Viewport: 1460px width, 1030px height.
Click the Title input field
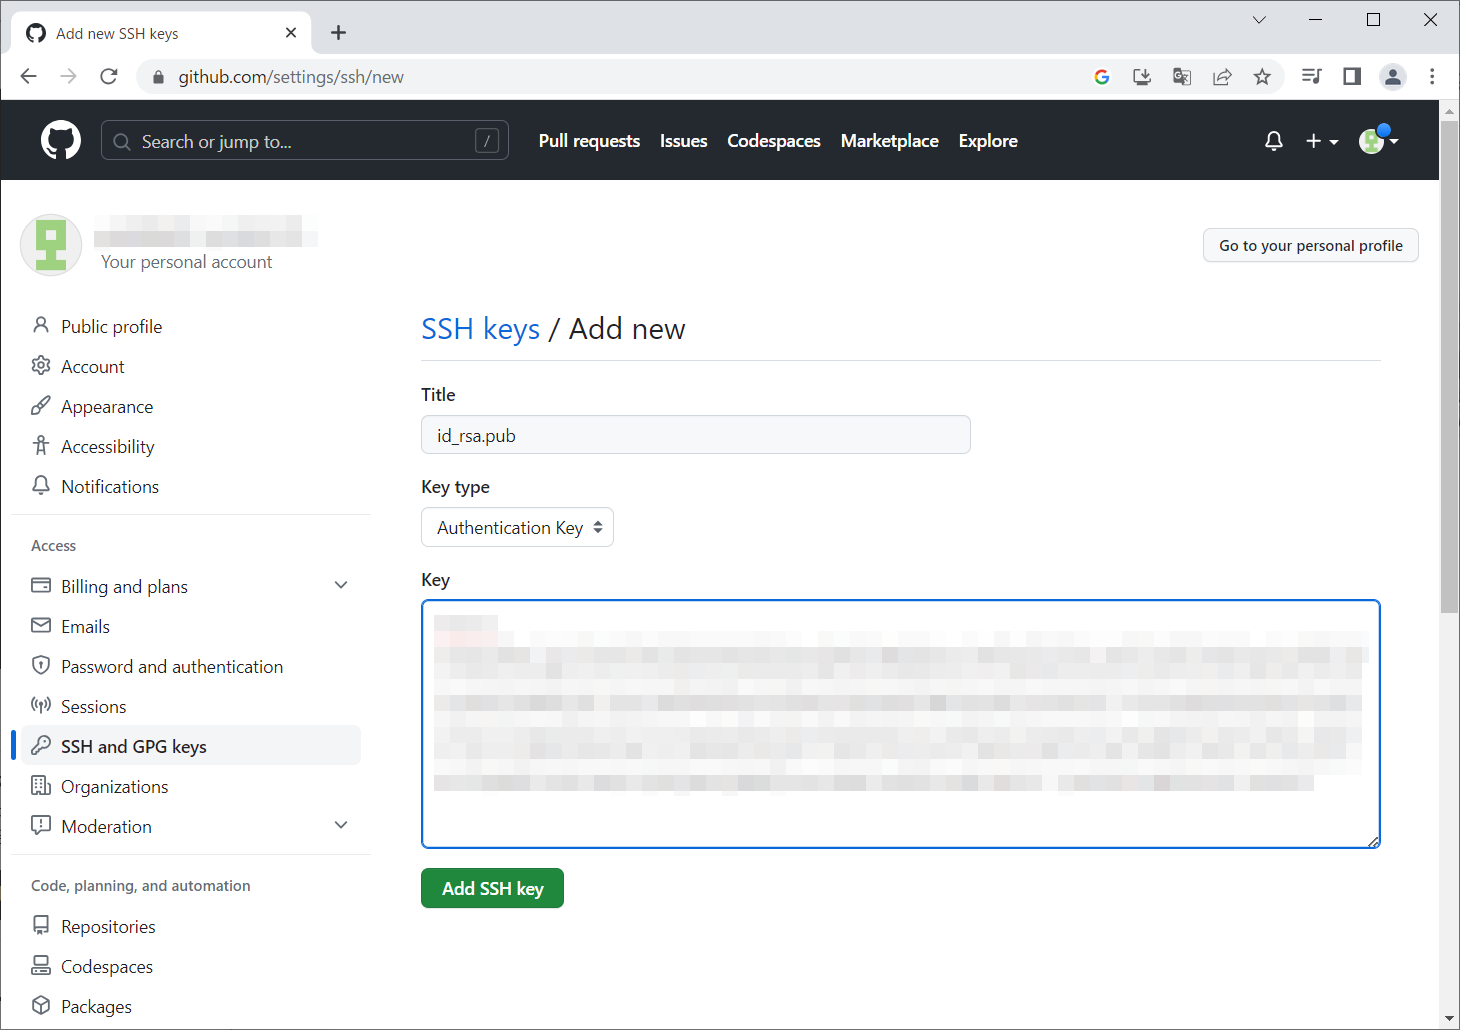point(695,435)
